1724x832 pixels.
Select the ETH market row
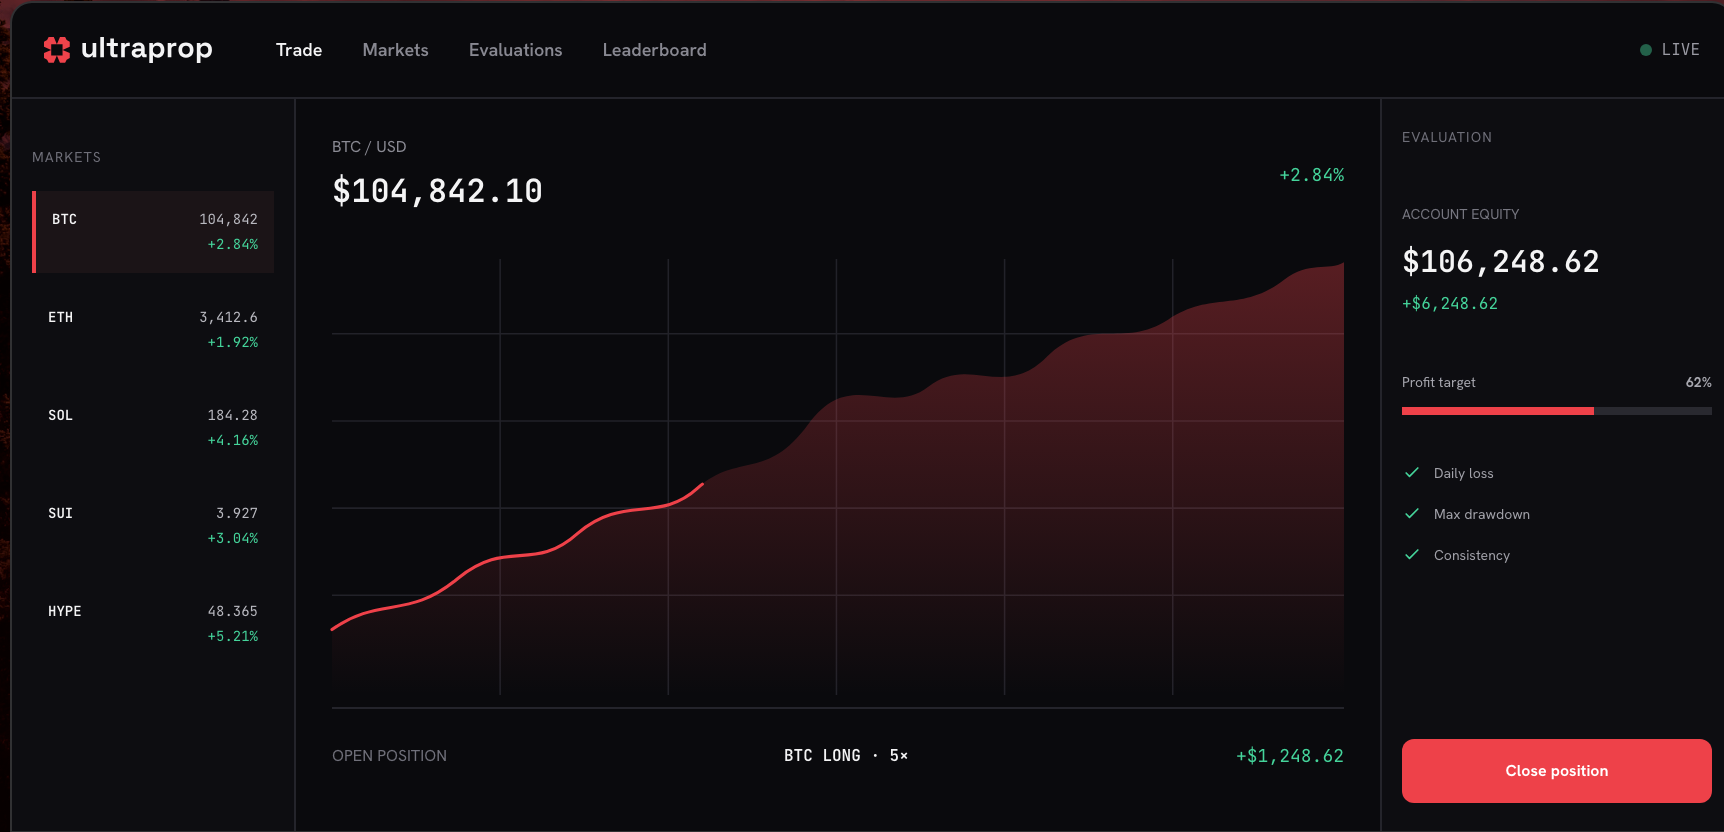click(x=153, y=330)
